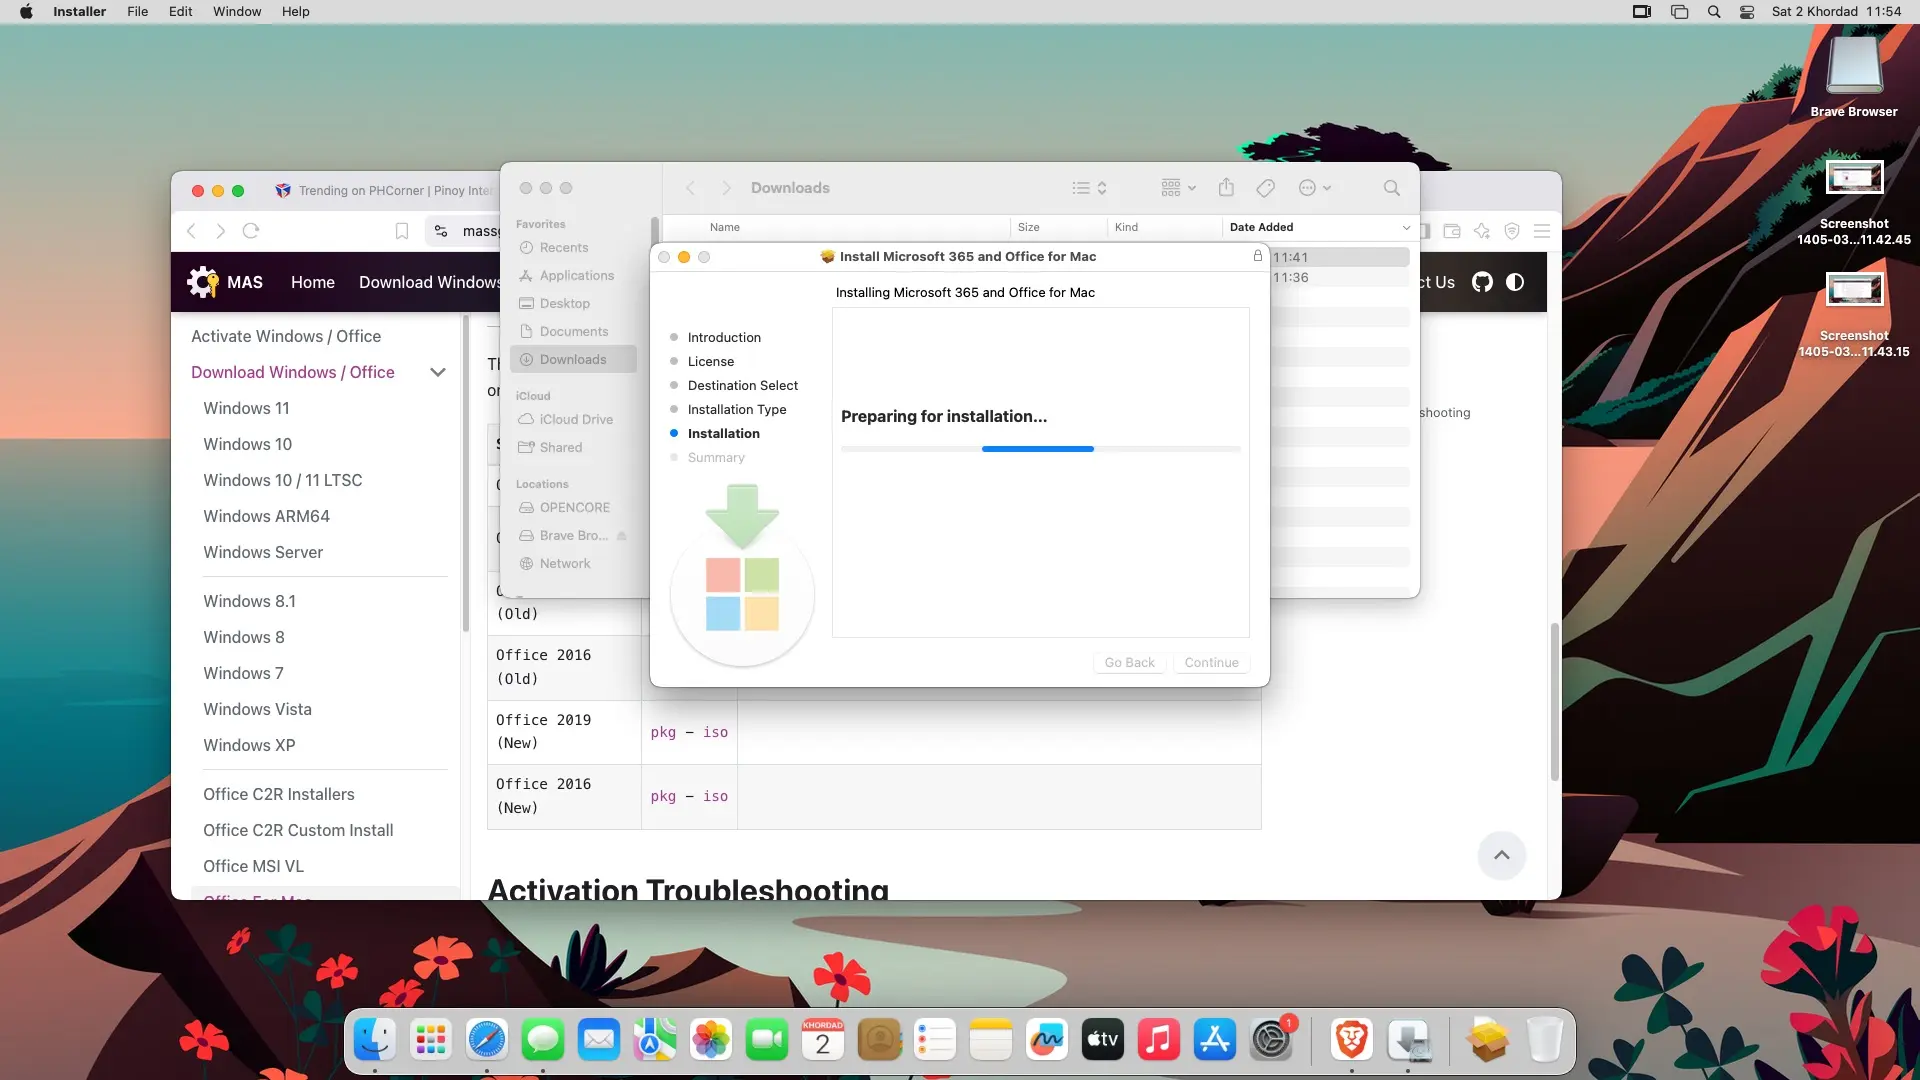Open the File menu
1920x1080 pixels.
138,12
